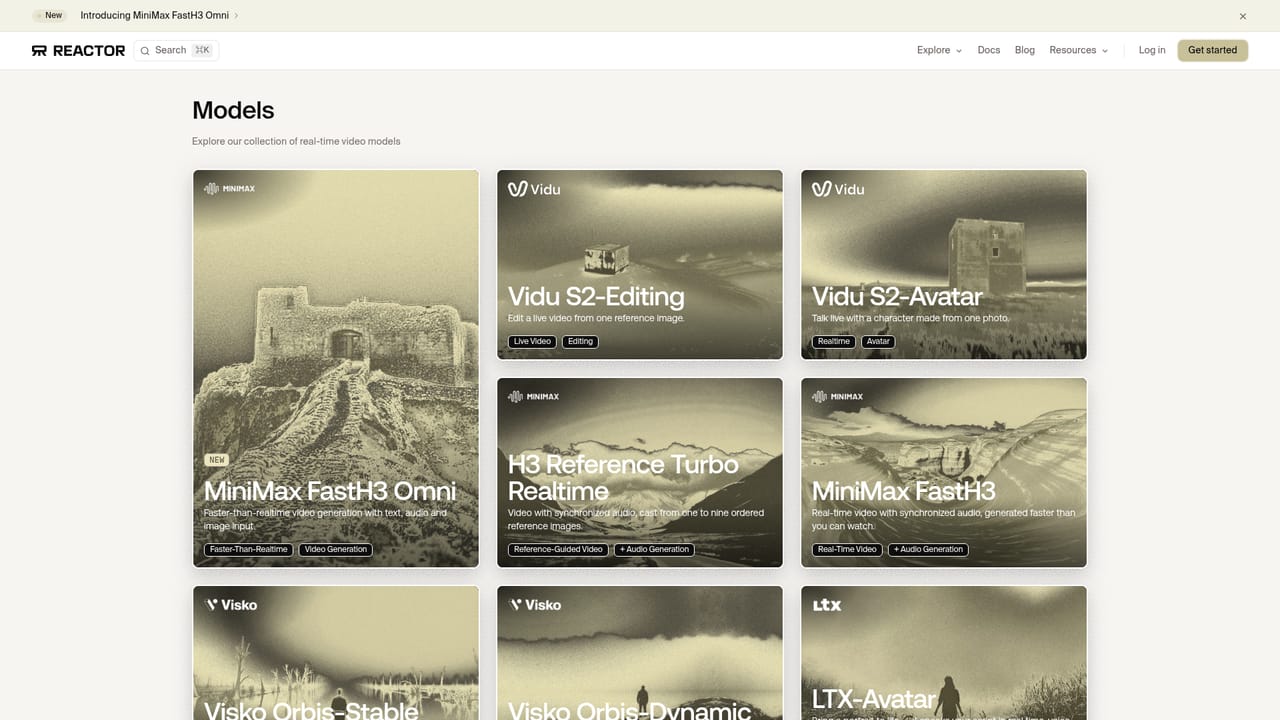Select the 'Avatar' tag on Vidu S2-Avatar
Image resolution: width=1280 pixels, height=720 pixels.
click(878, 341)
